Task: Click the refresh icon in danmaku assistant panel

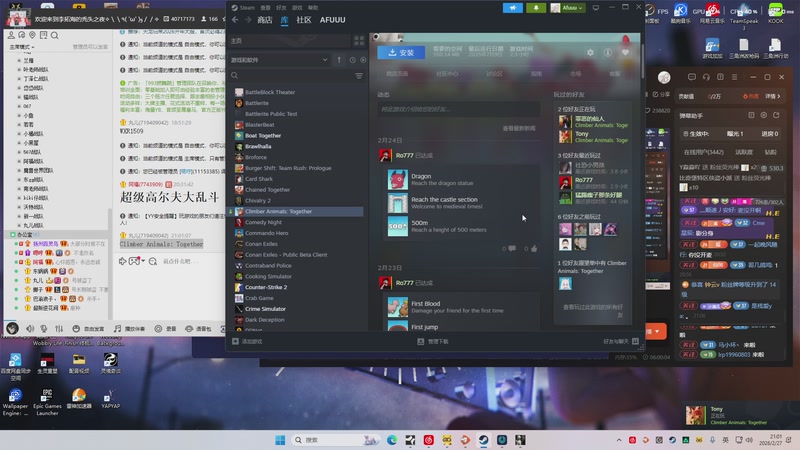Action: [776, 115]
